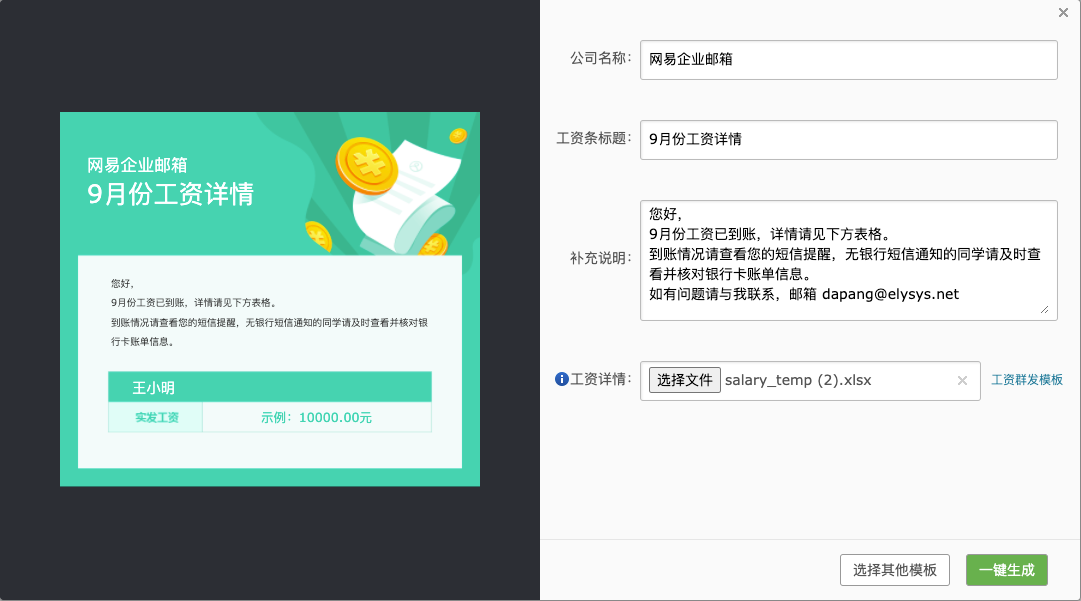Open the 工资群发模板 link
Image resolution: width=1081 pixels, height=601 pixels.
[x=1027, y=380]
